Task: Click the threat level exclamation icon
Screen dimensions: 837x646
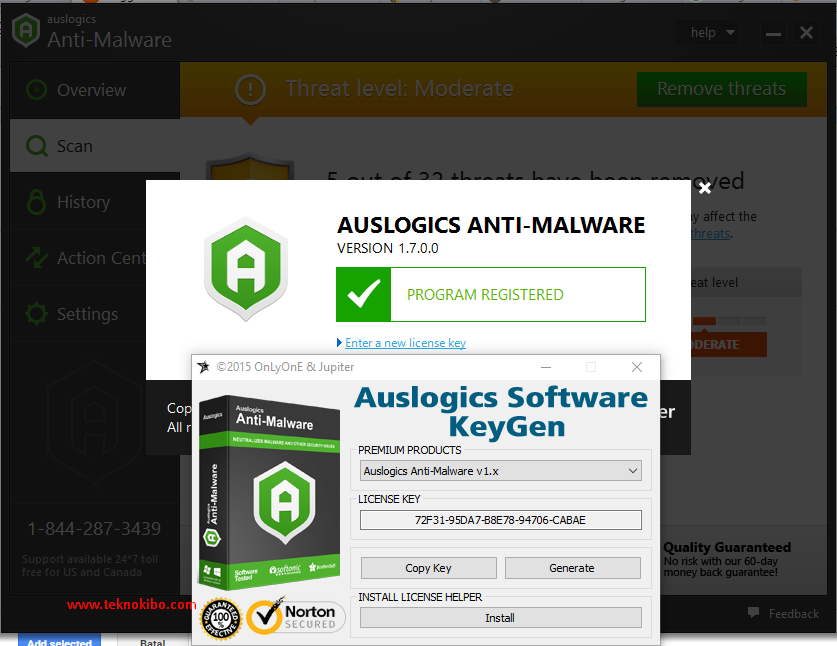Action: click(250, 89)
